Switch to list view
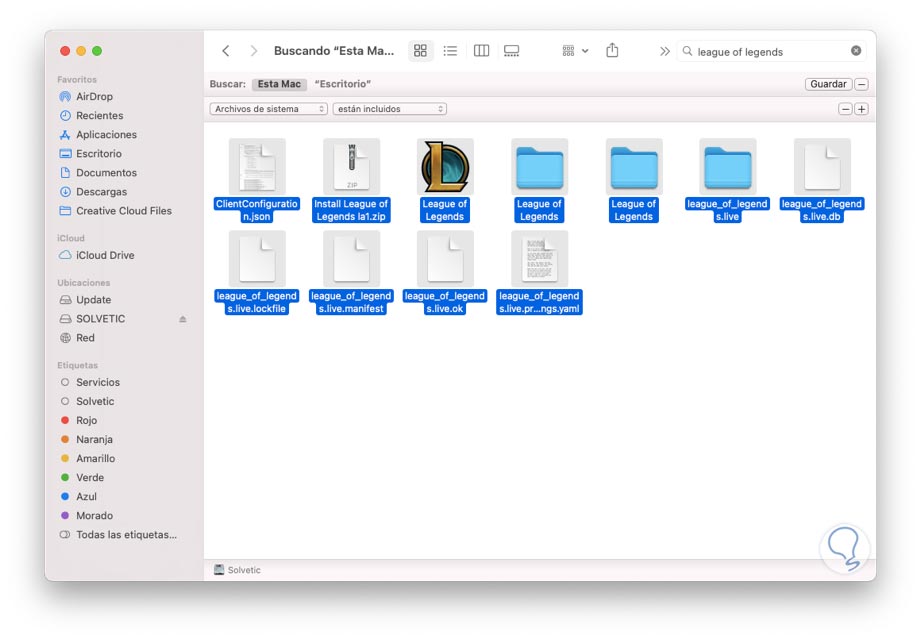Screen dimensions: 921x640 (x=451, y=51)
